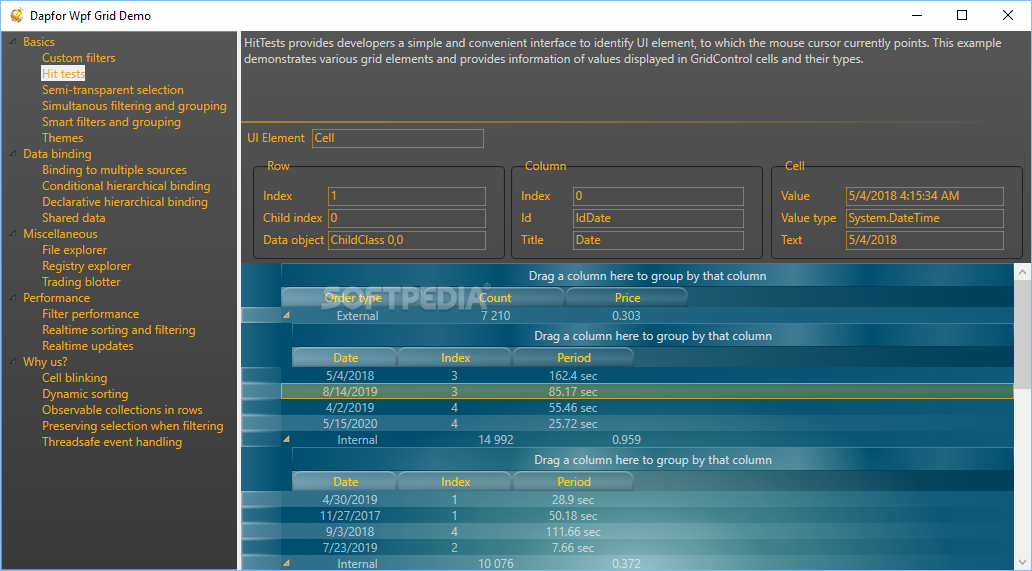Sort by Date header under Internal 14 992
Image resolution: width=1032 pixels, height=571 pixels.
[x=345, y=482]
